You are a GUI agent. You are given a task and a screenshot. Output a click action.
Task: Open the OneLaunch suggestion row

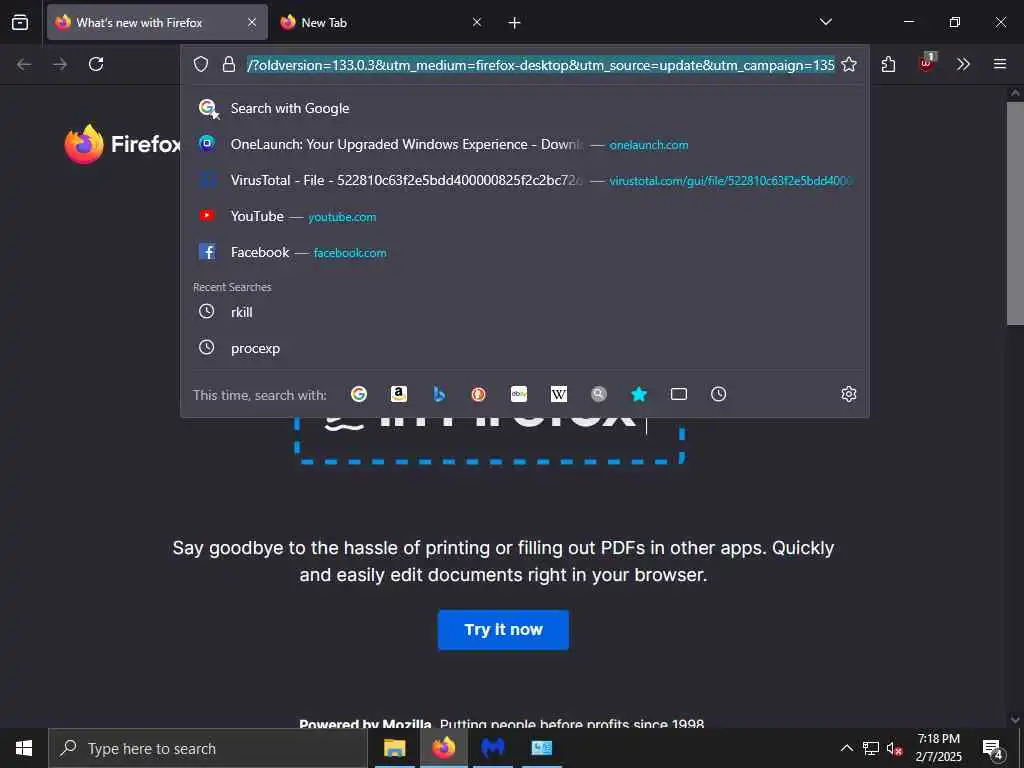point(524,144)
